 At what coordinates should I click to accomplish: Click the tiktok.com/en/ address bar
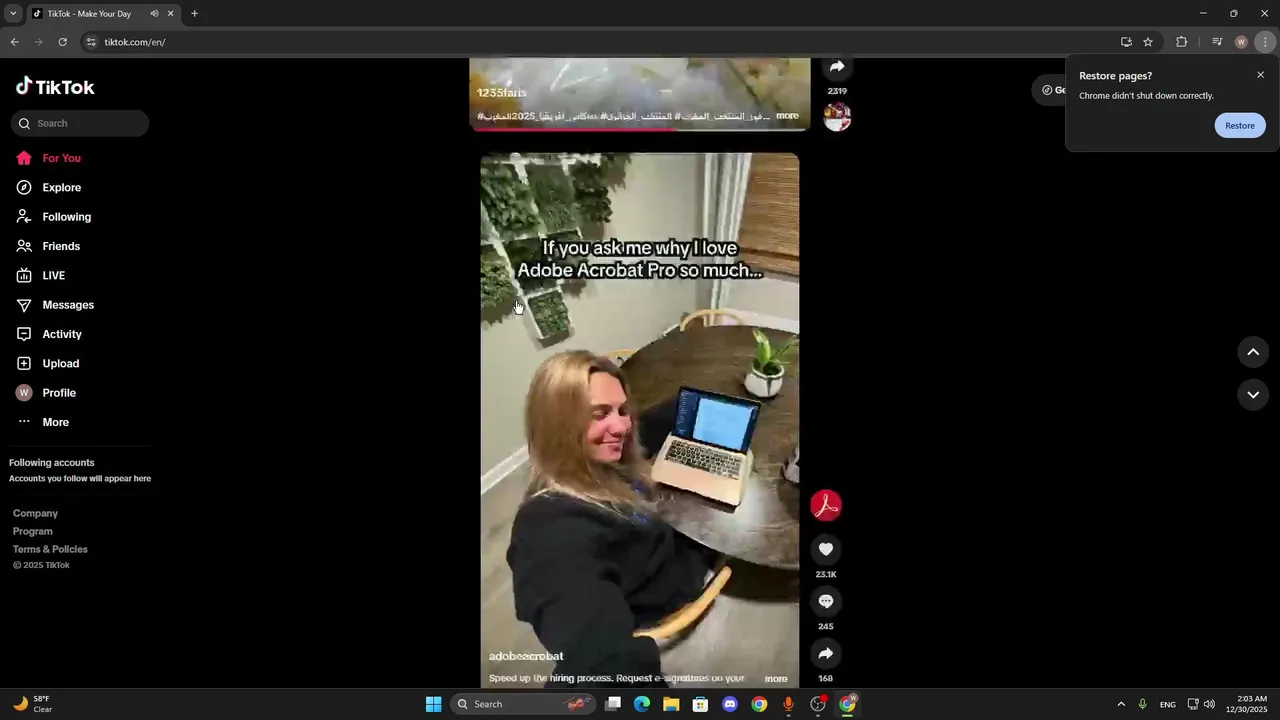pos(600,42)
